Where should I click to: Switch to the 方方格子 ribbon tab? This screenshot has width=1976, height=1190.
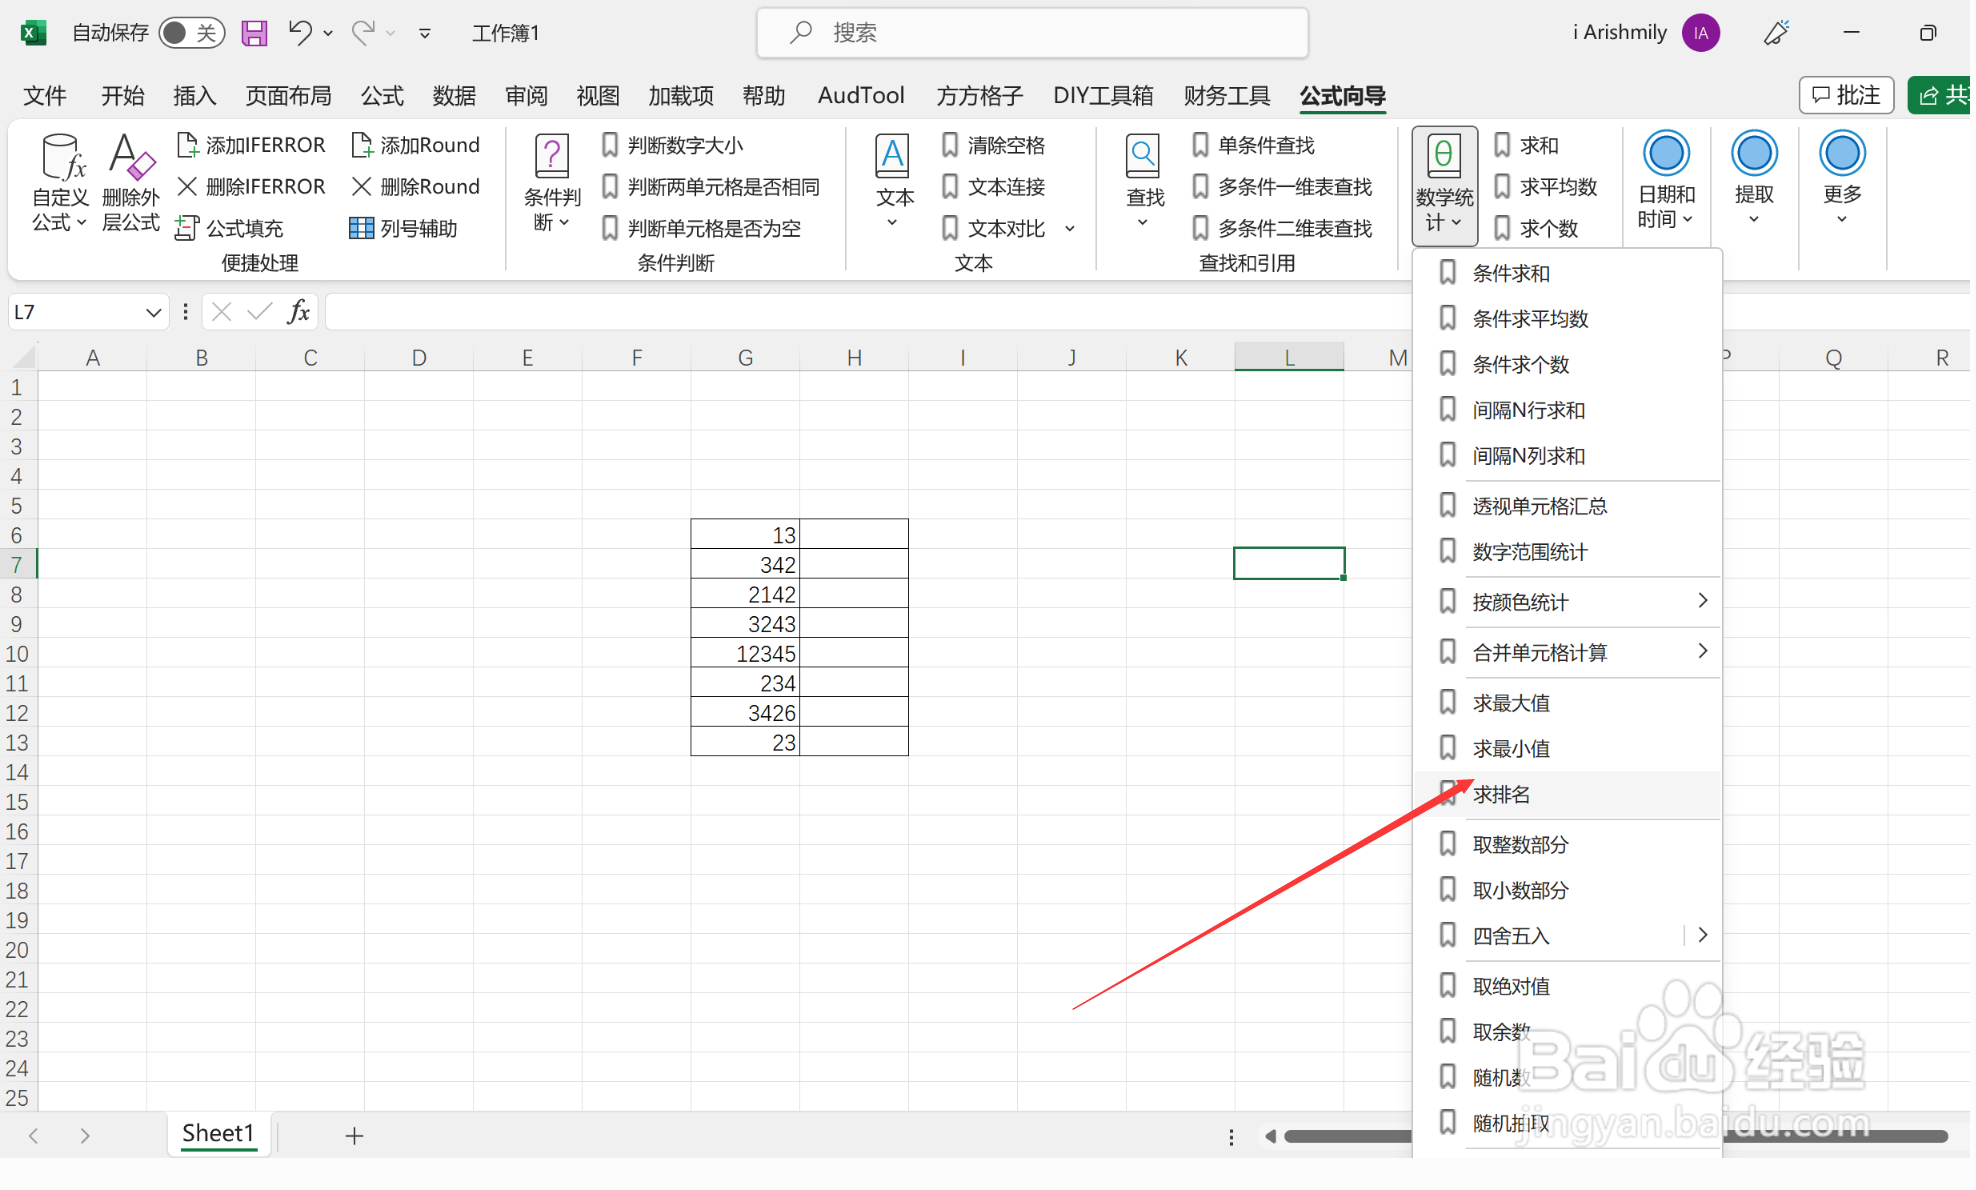tap(978, 96)
